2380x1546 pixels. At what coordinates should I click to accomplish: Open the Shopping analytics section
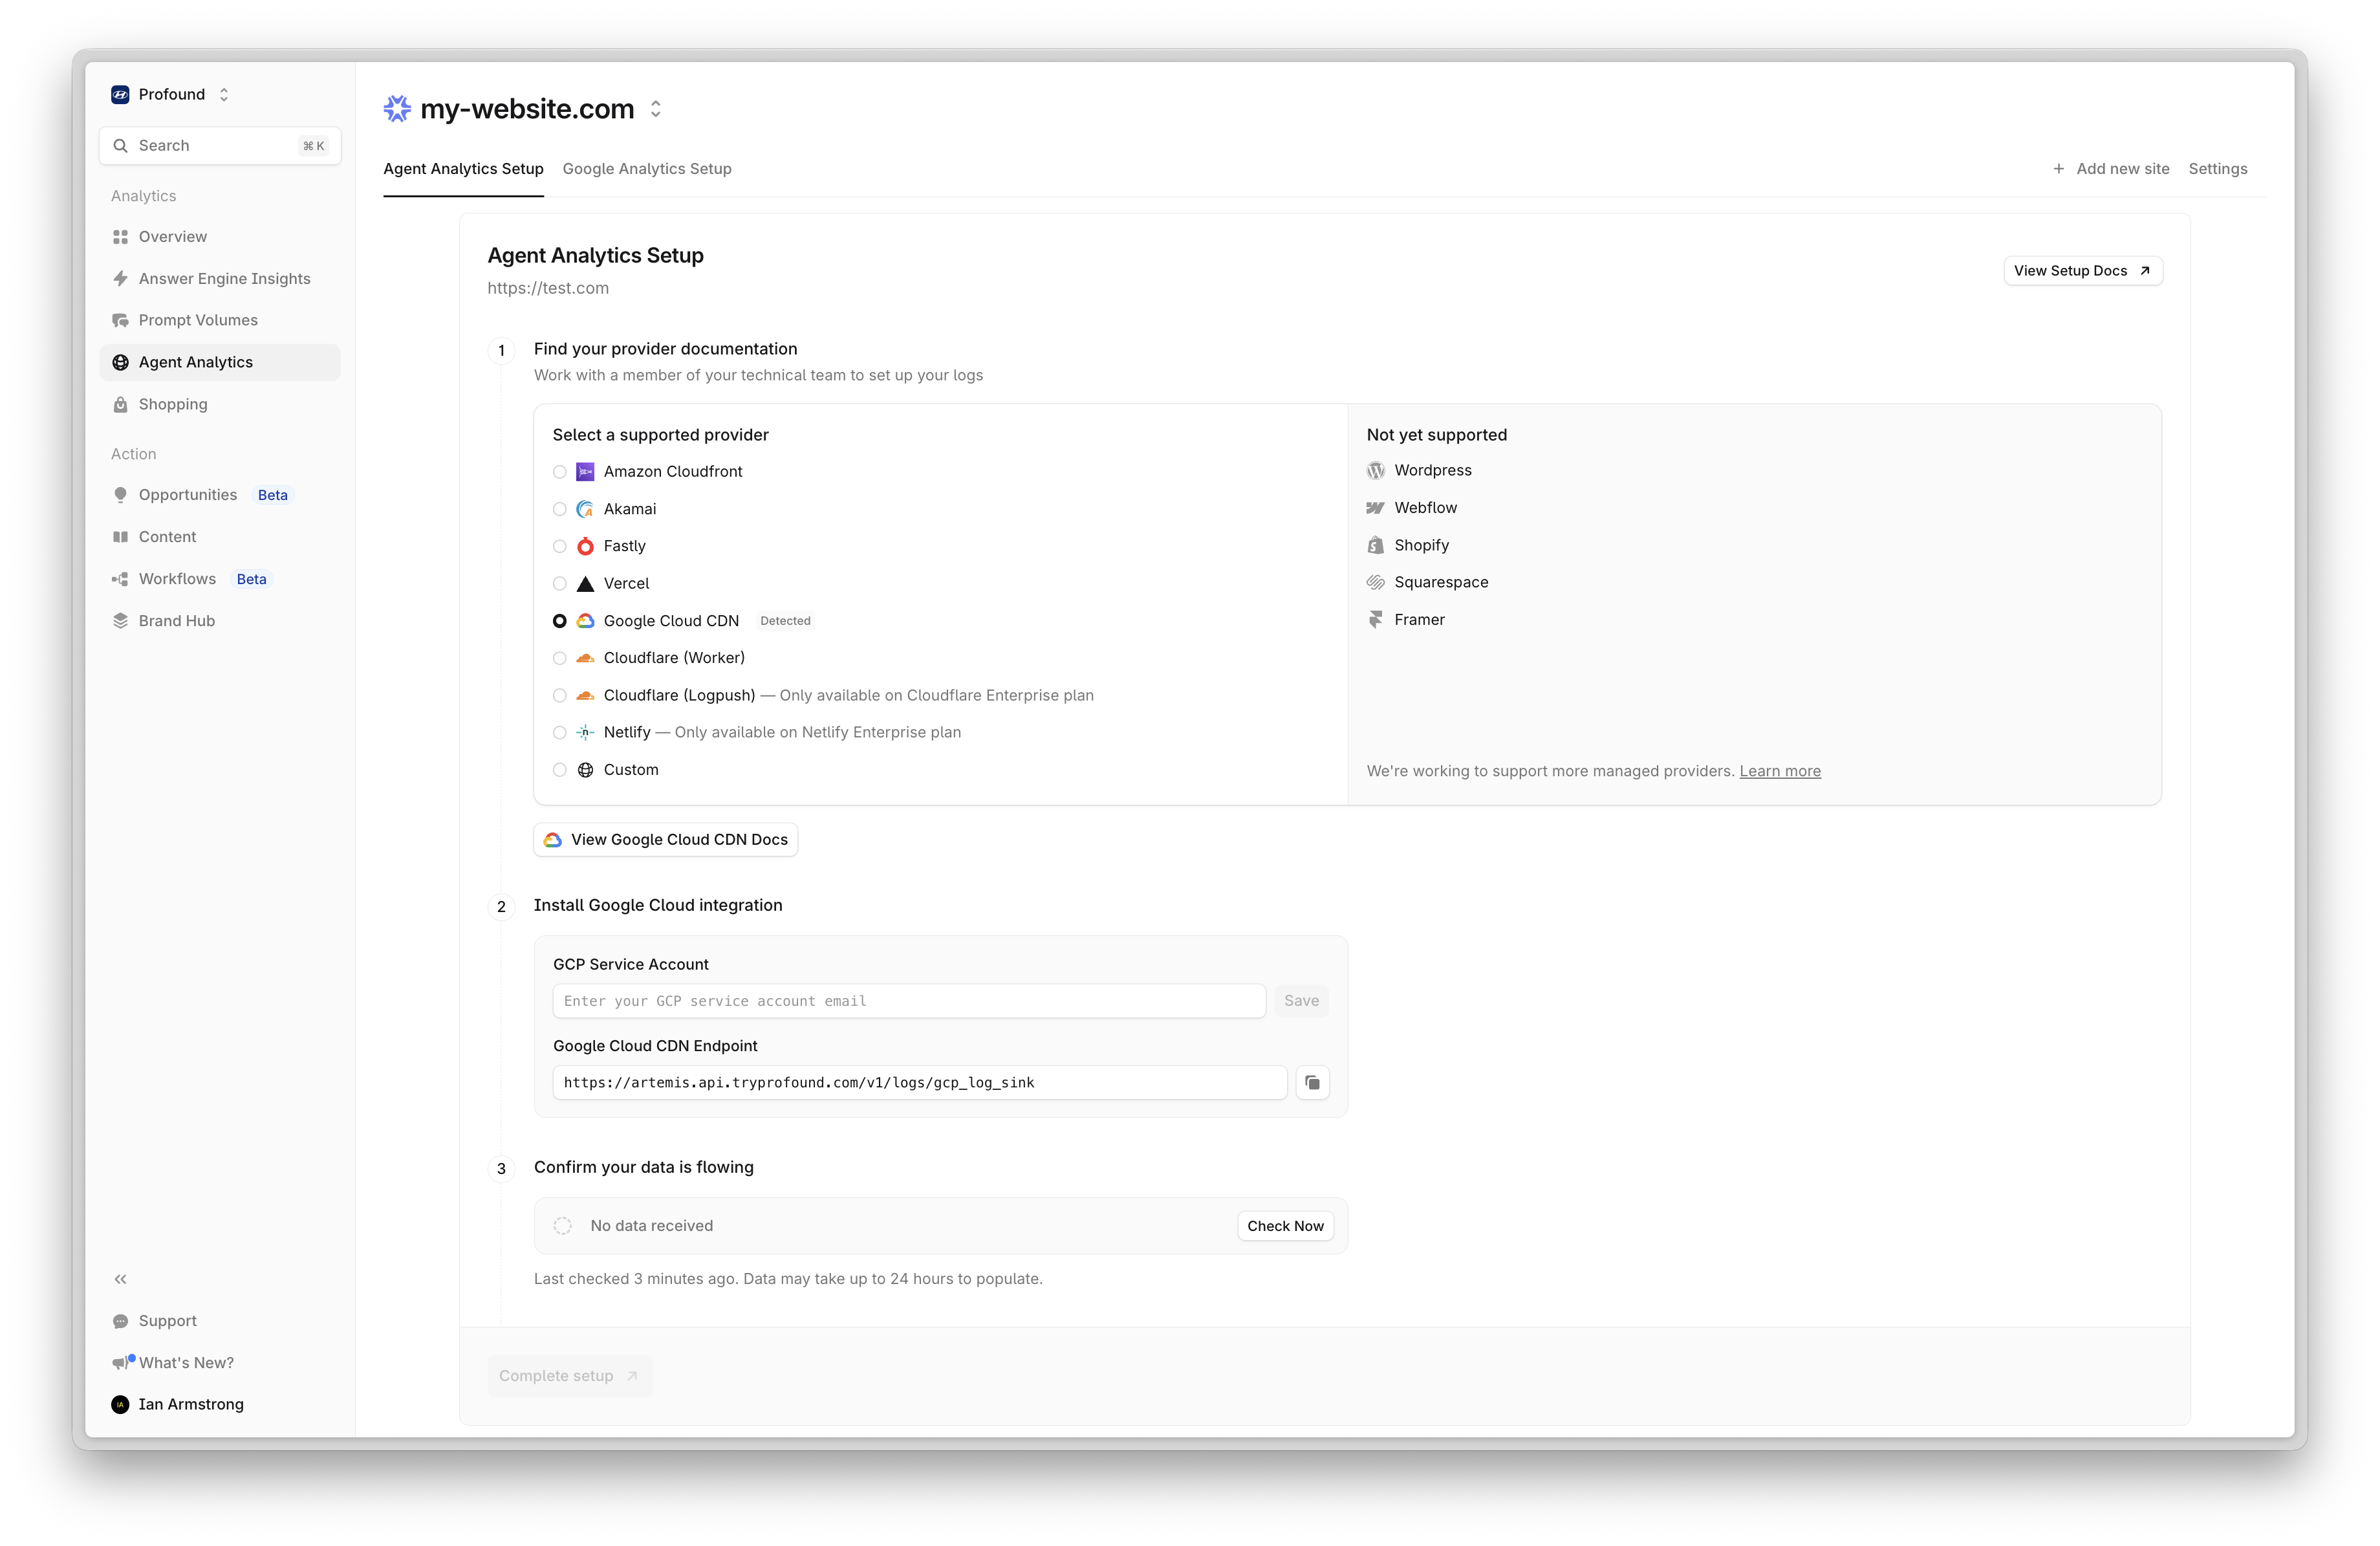(x=173, y=404)
